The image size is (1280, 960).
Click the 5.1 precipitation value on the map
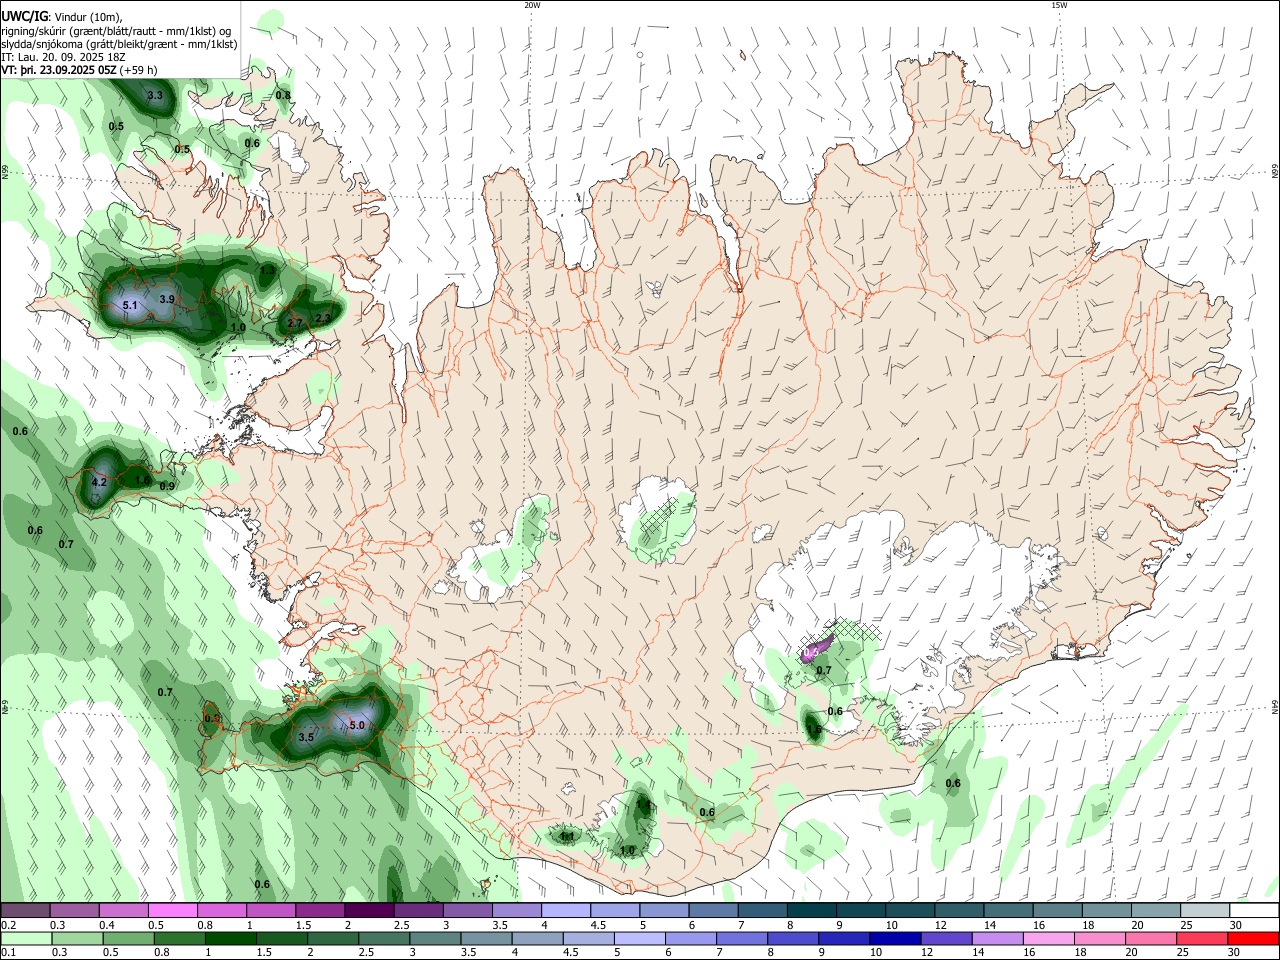[130, 305]
